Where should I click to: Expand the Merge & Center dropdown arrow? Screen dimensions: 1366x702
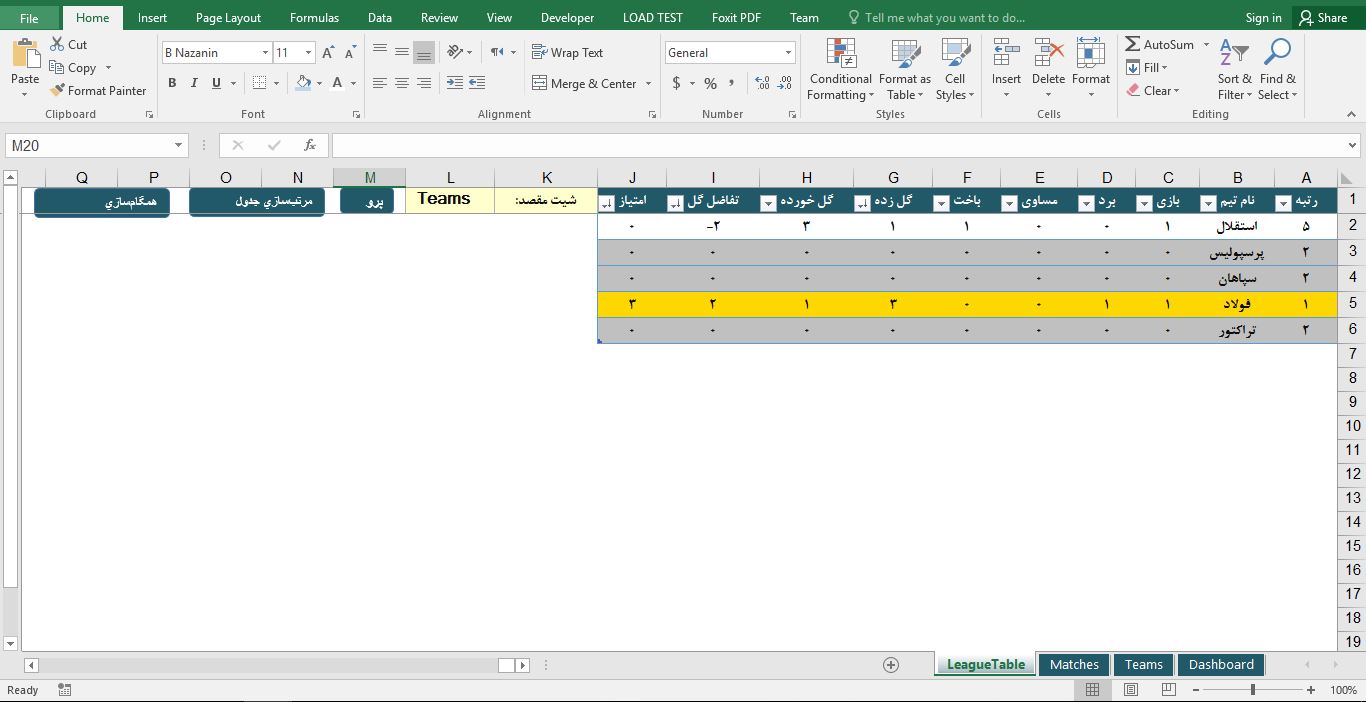click(648, 84)
